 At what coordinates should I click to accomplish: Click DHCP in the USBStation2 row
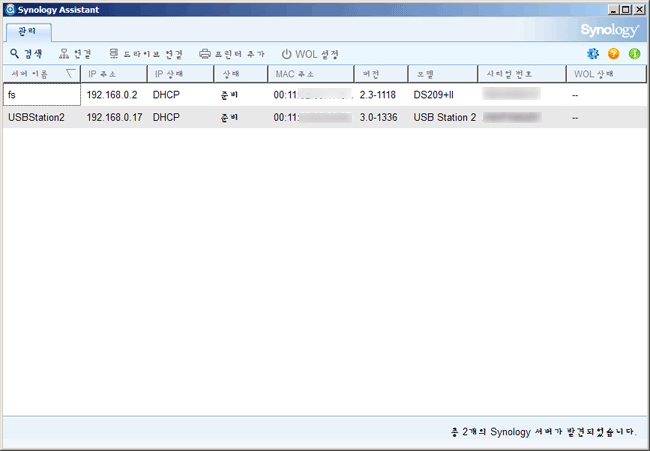tap(166, 118)
